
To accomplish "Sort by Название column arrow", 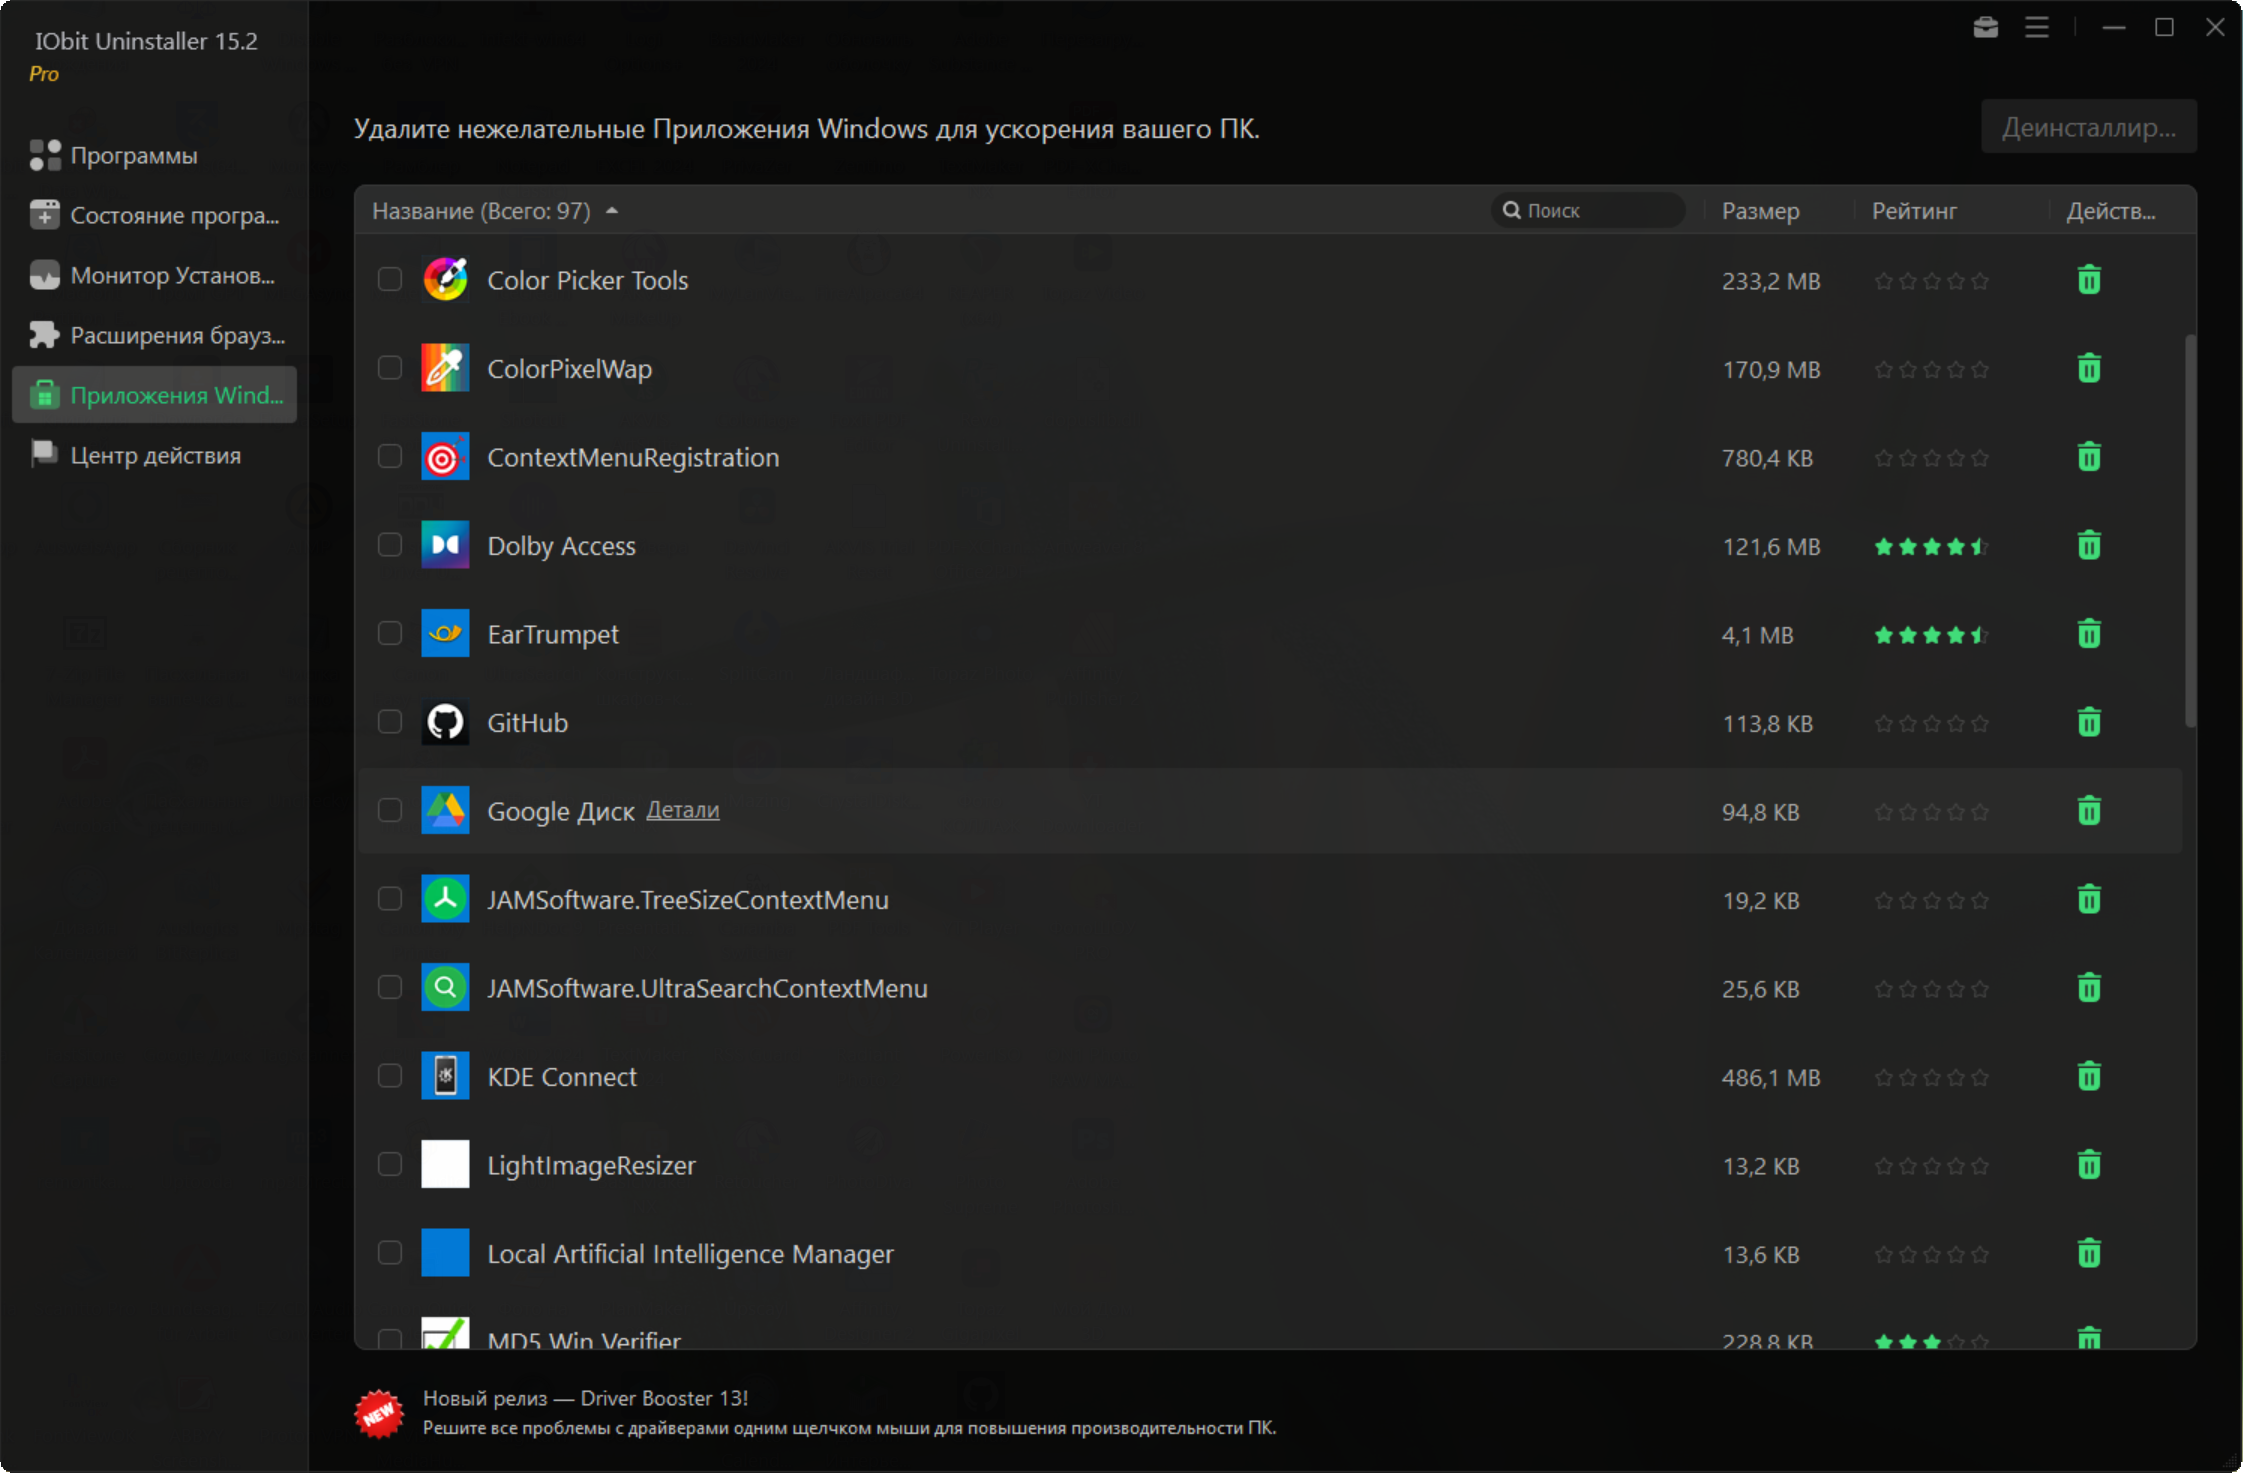I will [x=612, y=211].
